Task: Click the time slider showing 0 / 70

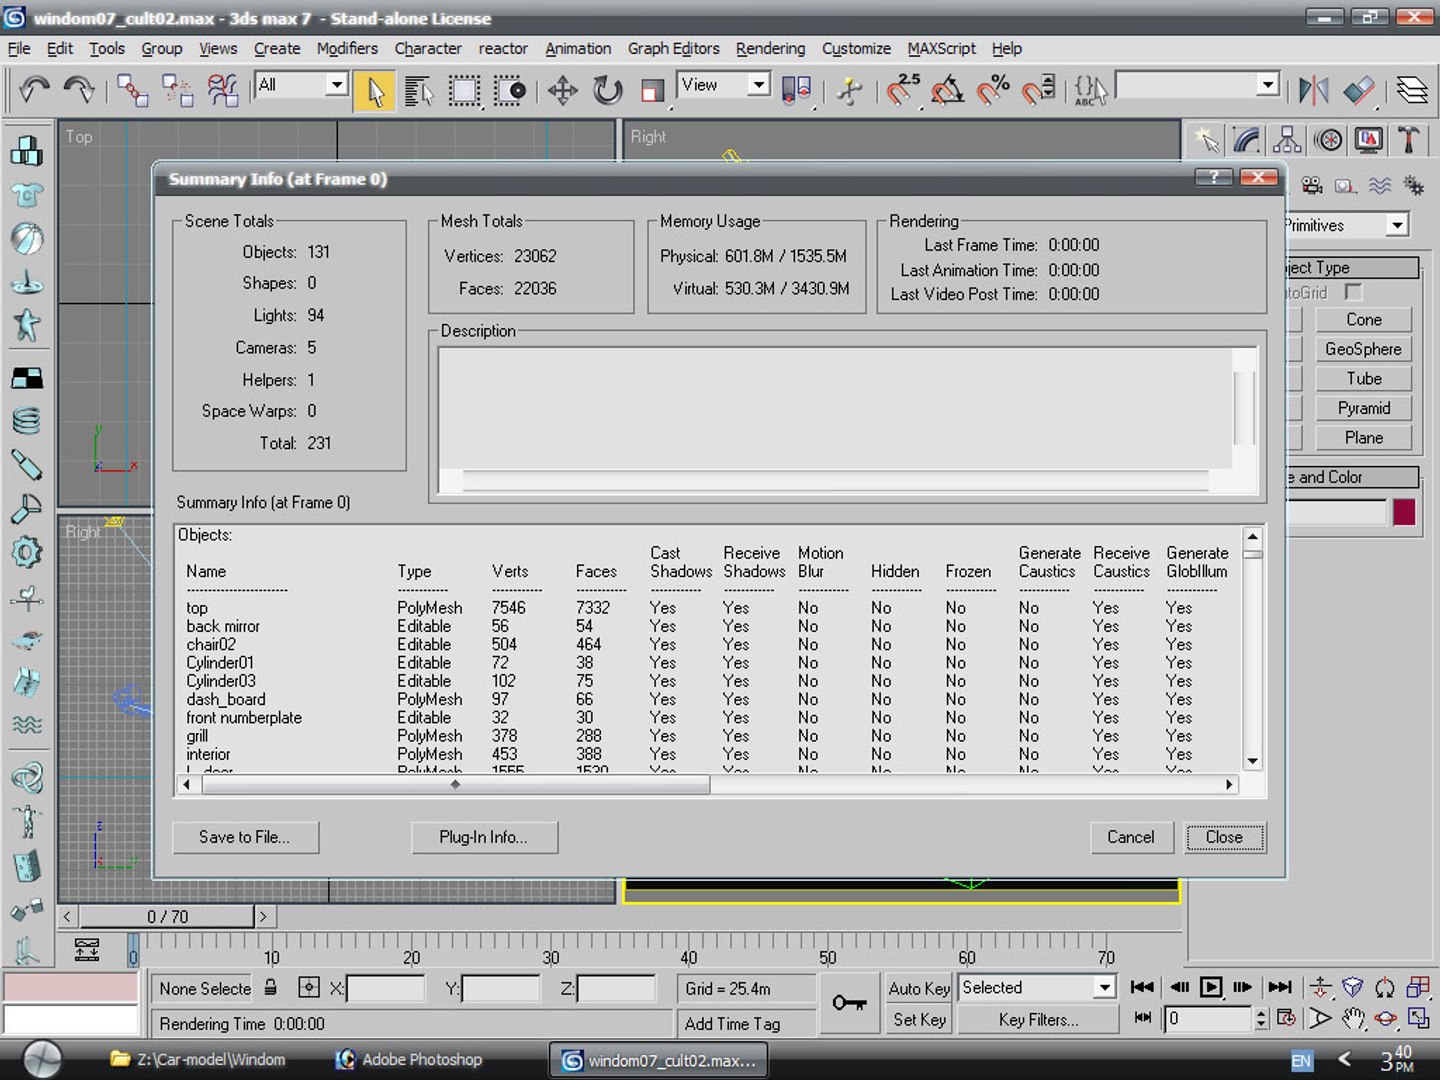Action: click(x=167, y=916)
